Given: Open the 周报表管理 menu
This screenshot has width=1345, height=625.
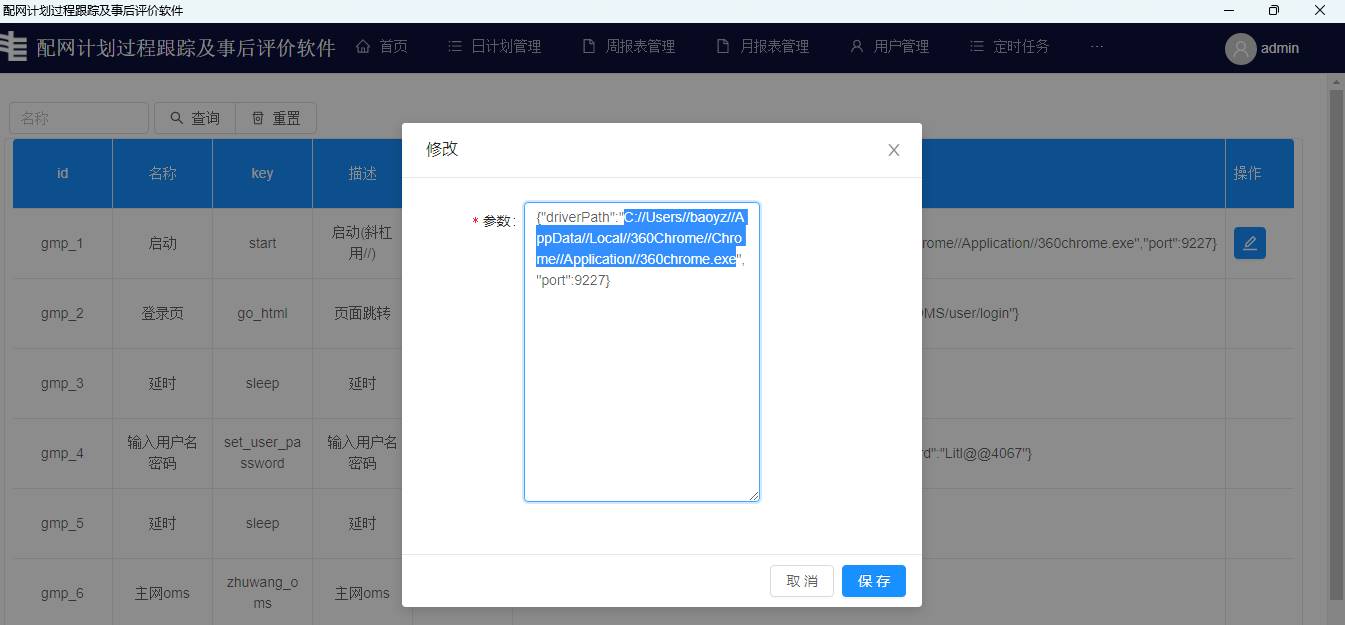Looking at the screenshot, I should pos(628,46).
